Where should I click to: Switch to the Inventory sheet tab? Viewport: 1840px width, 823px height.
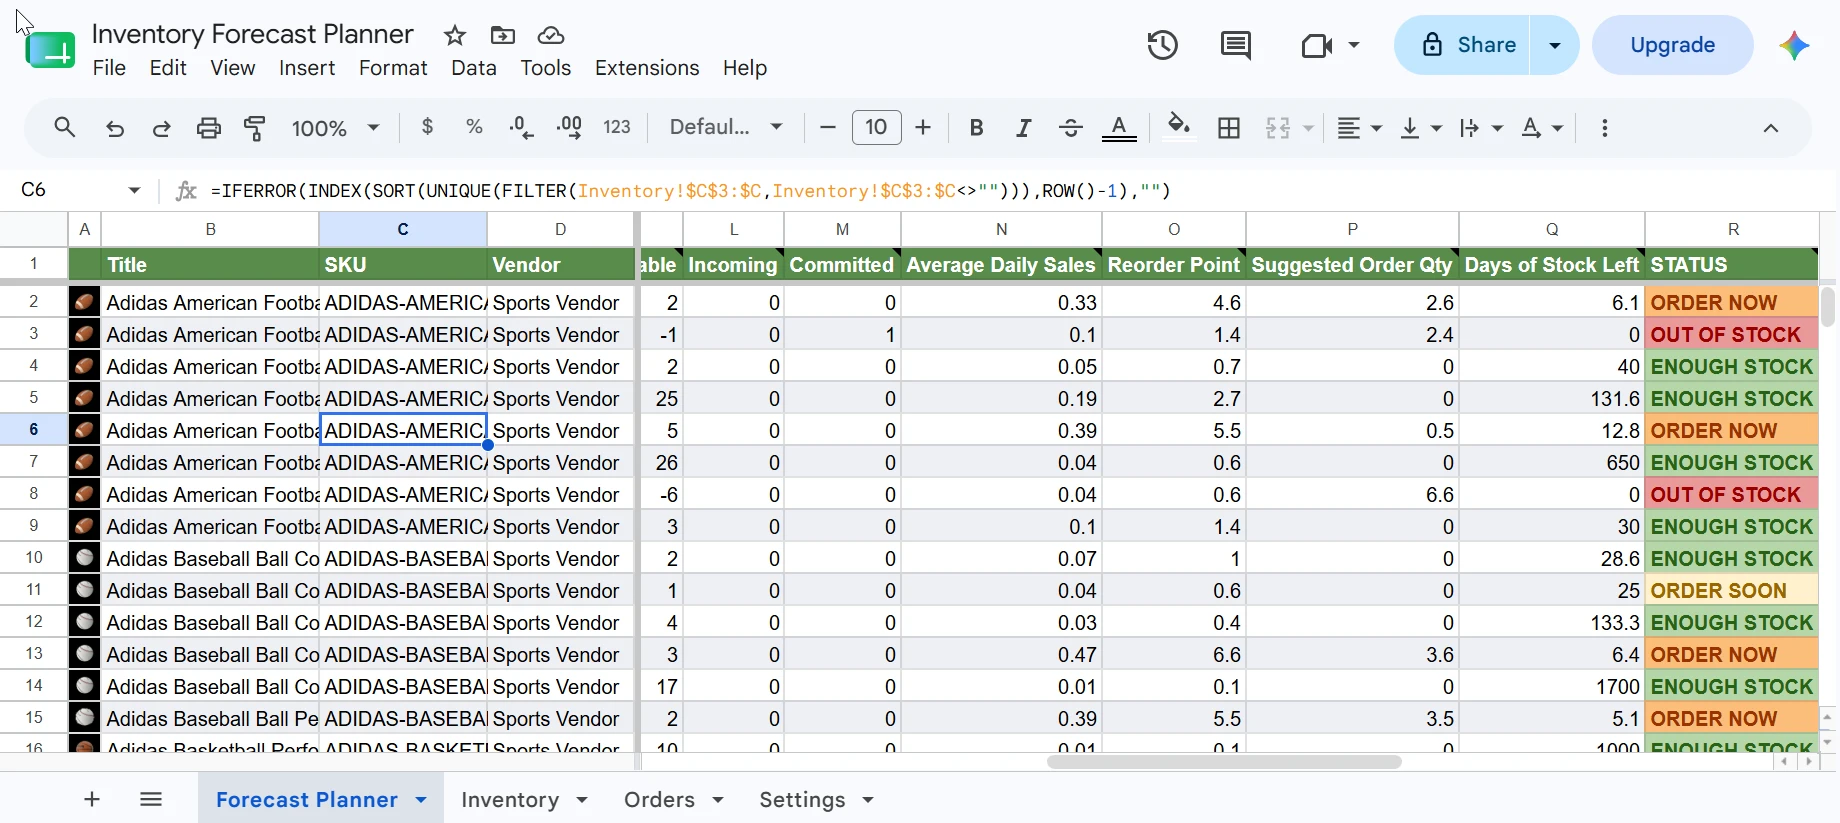coord(510,800)
